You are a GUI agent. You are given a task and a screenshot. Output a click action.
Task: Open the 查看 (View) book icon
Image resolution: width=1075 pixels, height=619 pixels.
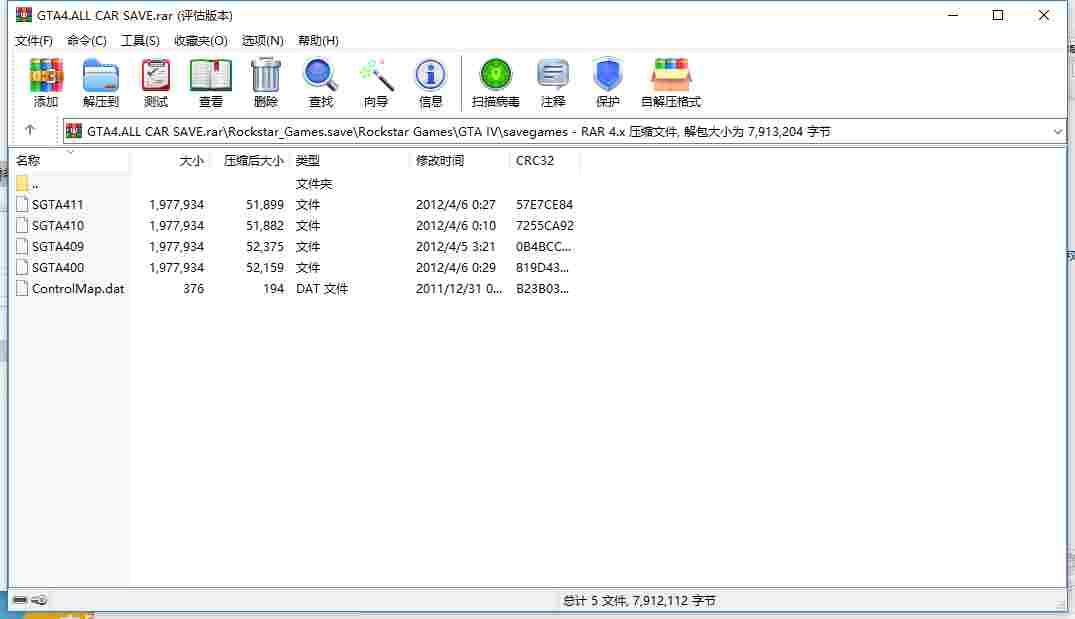(x=210, y=82)
